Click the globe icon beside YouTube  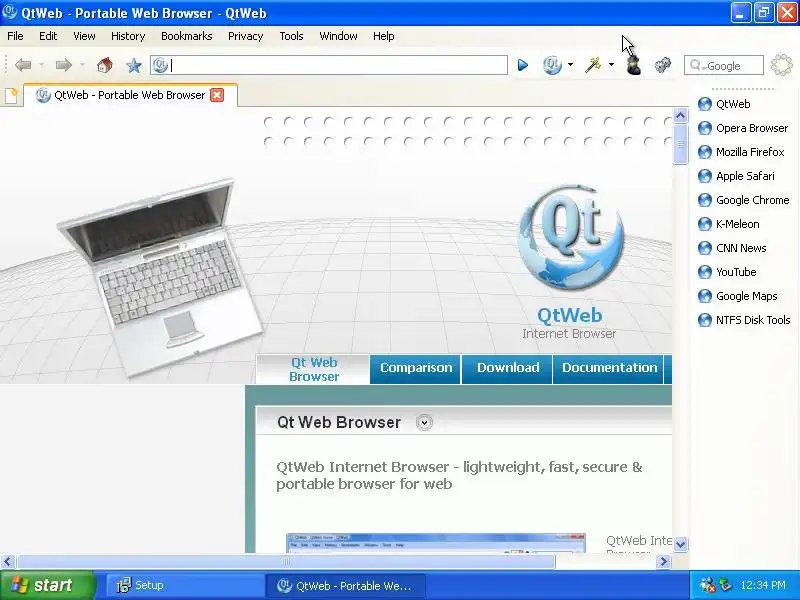[705, 272]
